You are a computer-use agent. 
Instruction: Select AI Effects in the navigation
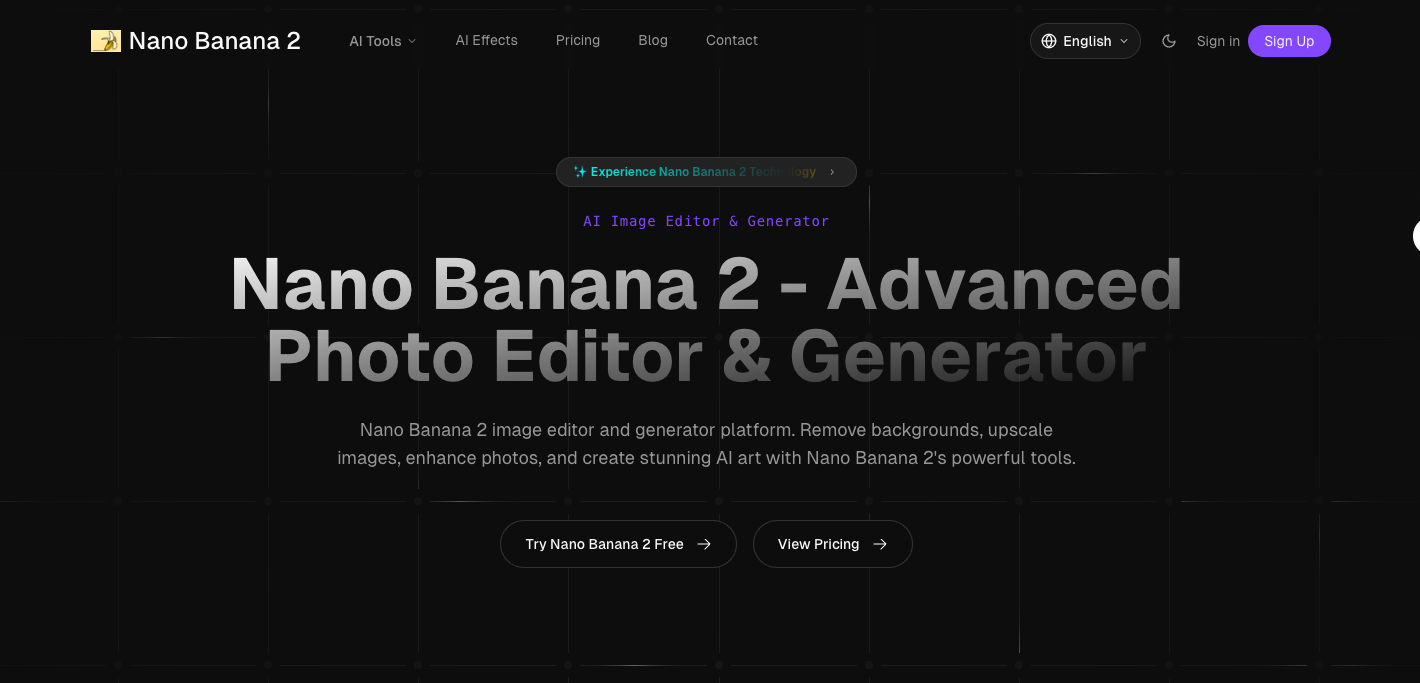coord(486,41)
